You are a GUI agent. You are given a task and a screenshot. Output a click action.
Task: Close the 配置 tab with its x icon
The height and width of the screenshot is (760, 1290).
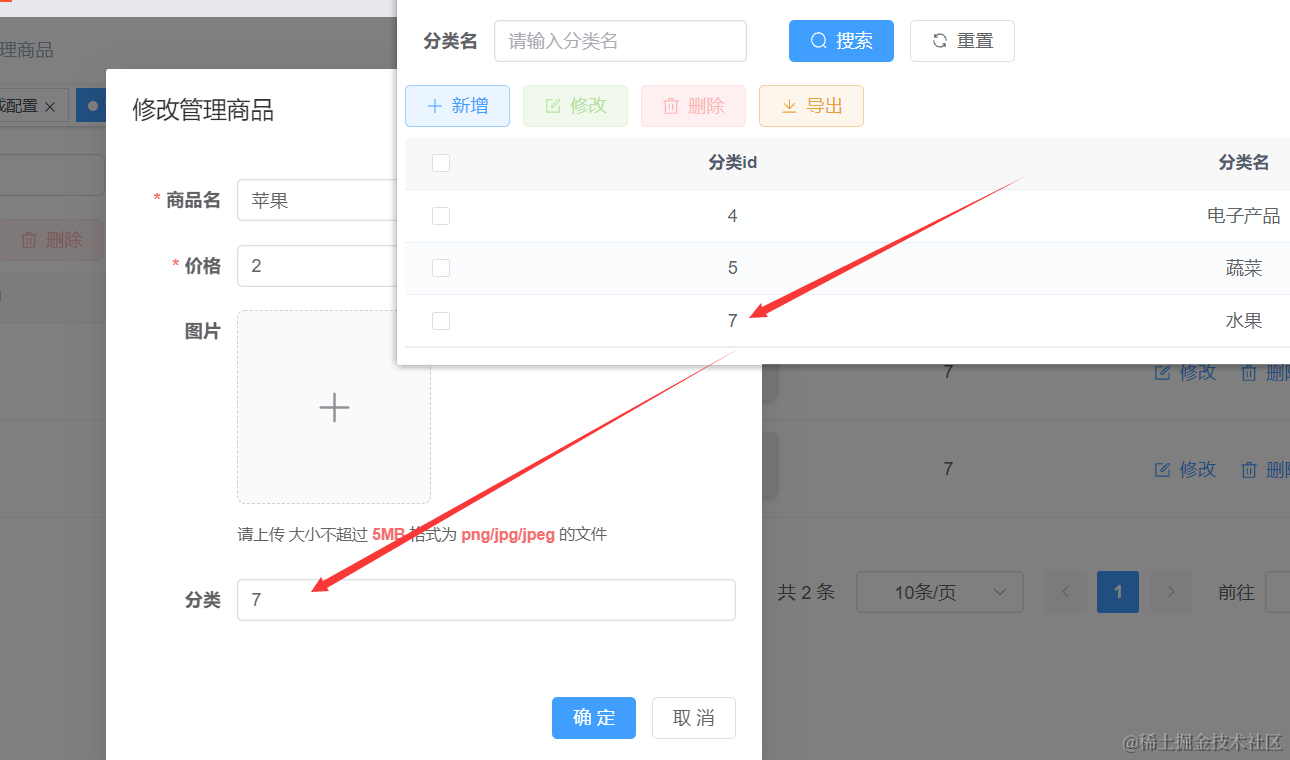point(50,106)
